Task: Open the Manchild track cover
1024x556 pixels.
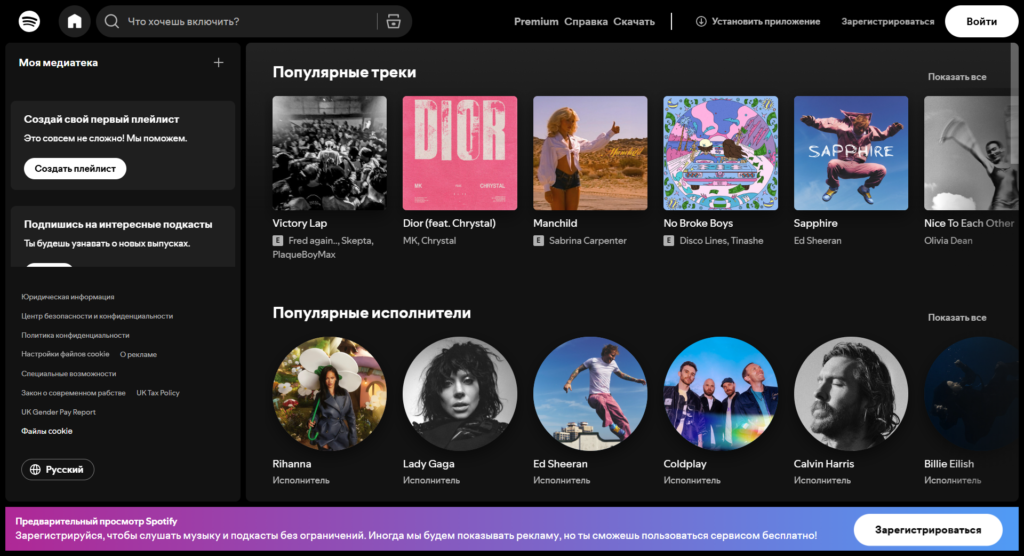Action: 590,153
